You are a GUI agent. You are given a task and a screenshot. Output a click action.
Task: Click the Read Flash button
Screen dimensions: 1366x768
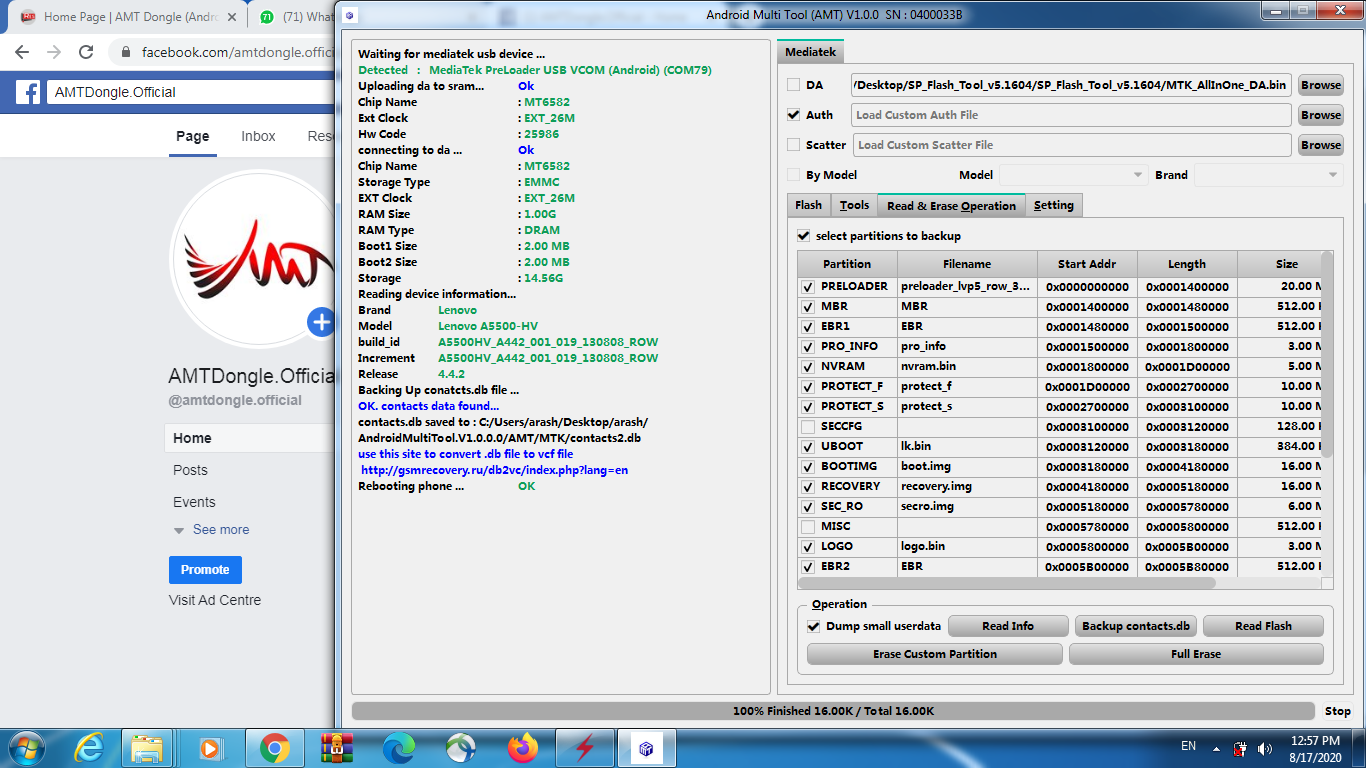point(1263,626)
